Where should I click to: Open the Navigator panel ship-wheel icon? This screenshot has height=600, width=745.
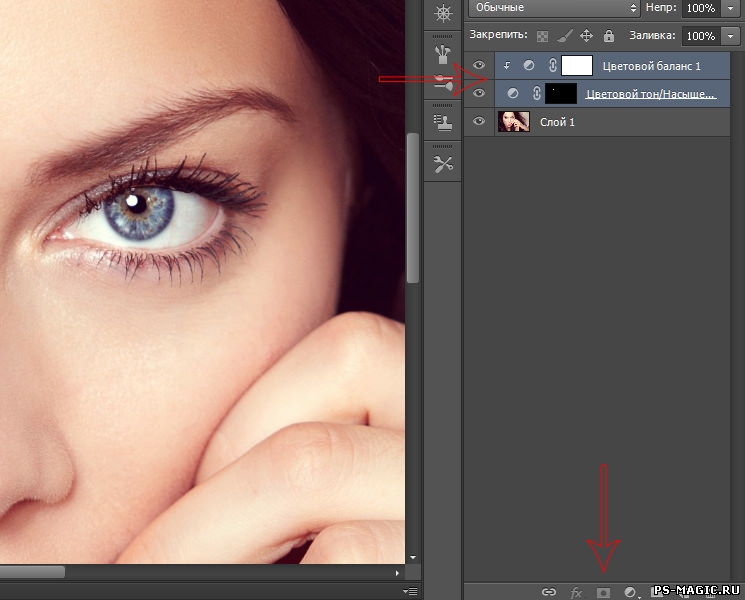point(442,13)
